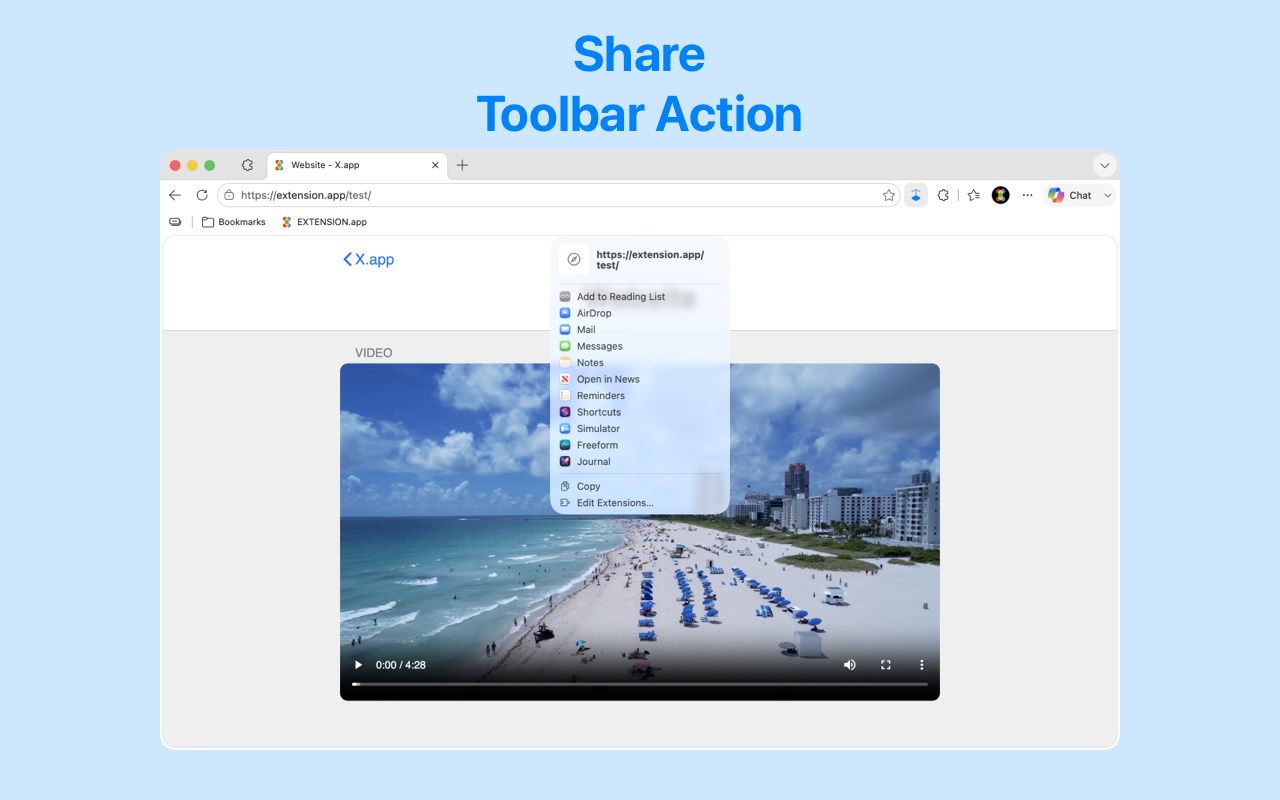Close the Website - X.app tab
The height and width of the screenshot is (800, 1280).
(435, 165)
